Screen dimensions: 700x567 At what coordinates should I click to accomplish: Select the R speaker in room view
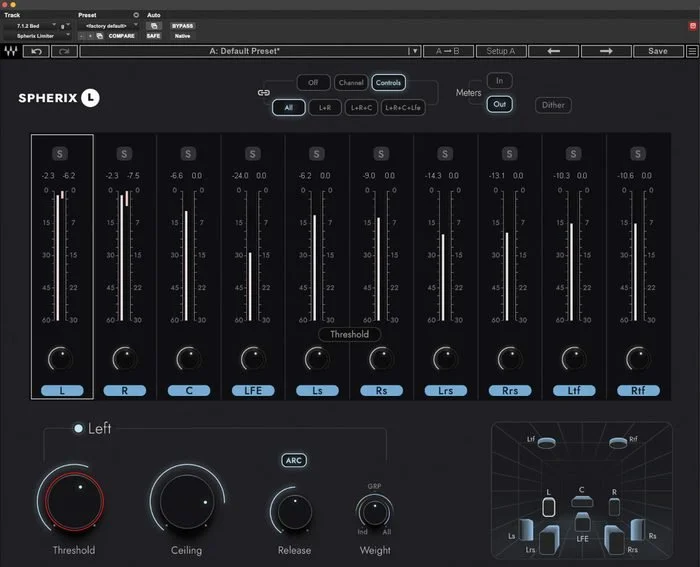tap(614, 507)
